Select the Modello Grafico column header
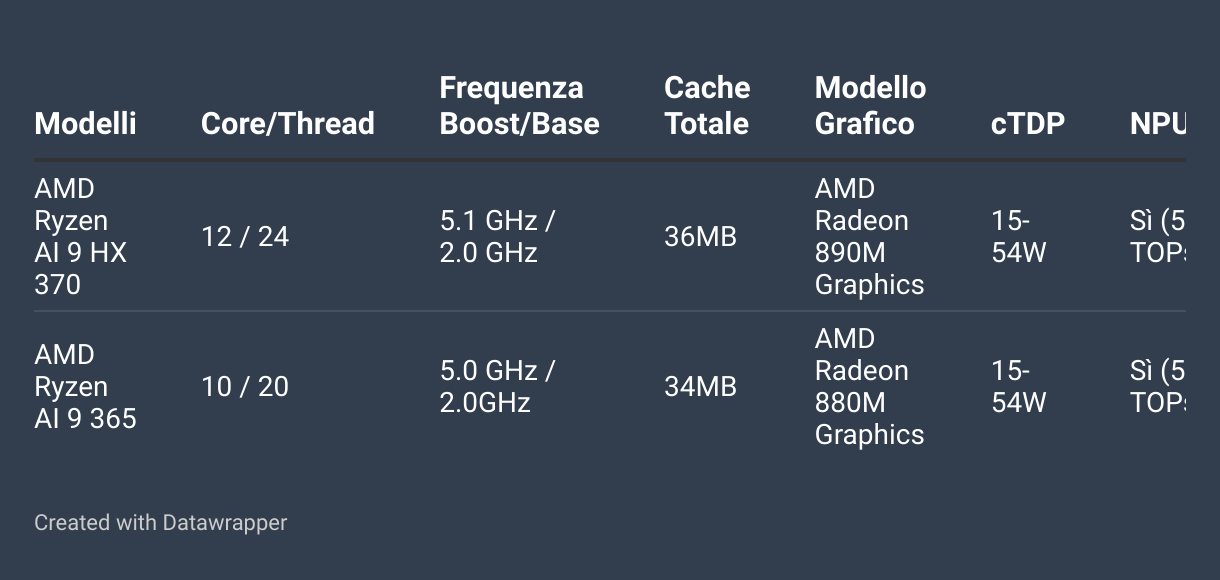 871,105
